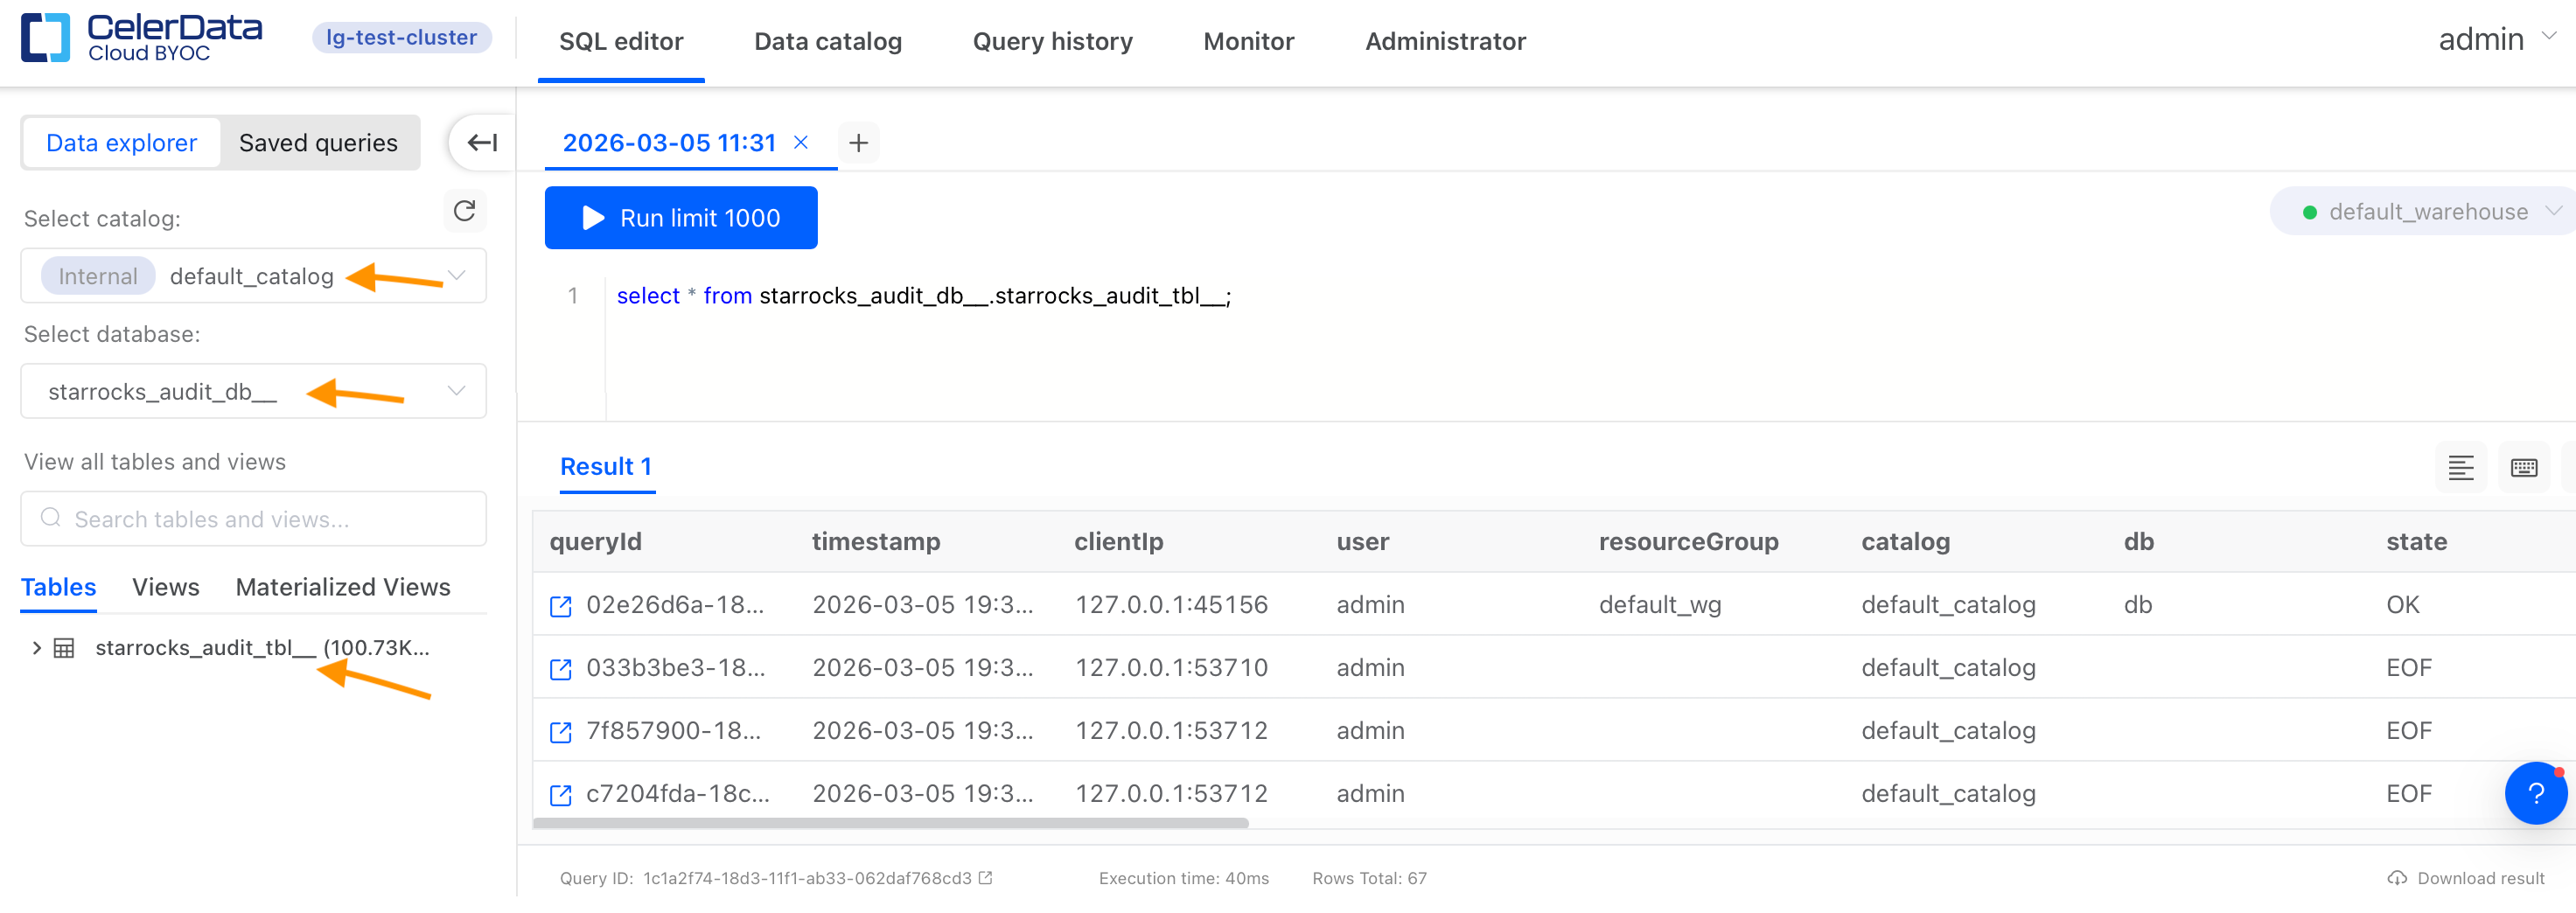
Task: Refresh the catalog list
Action: [463, 211]
